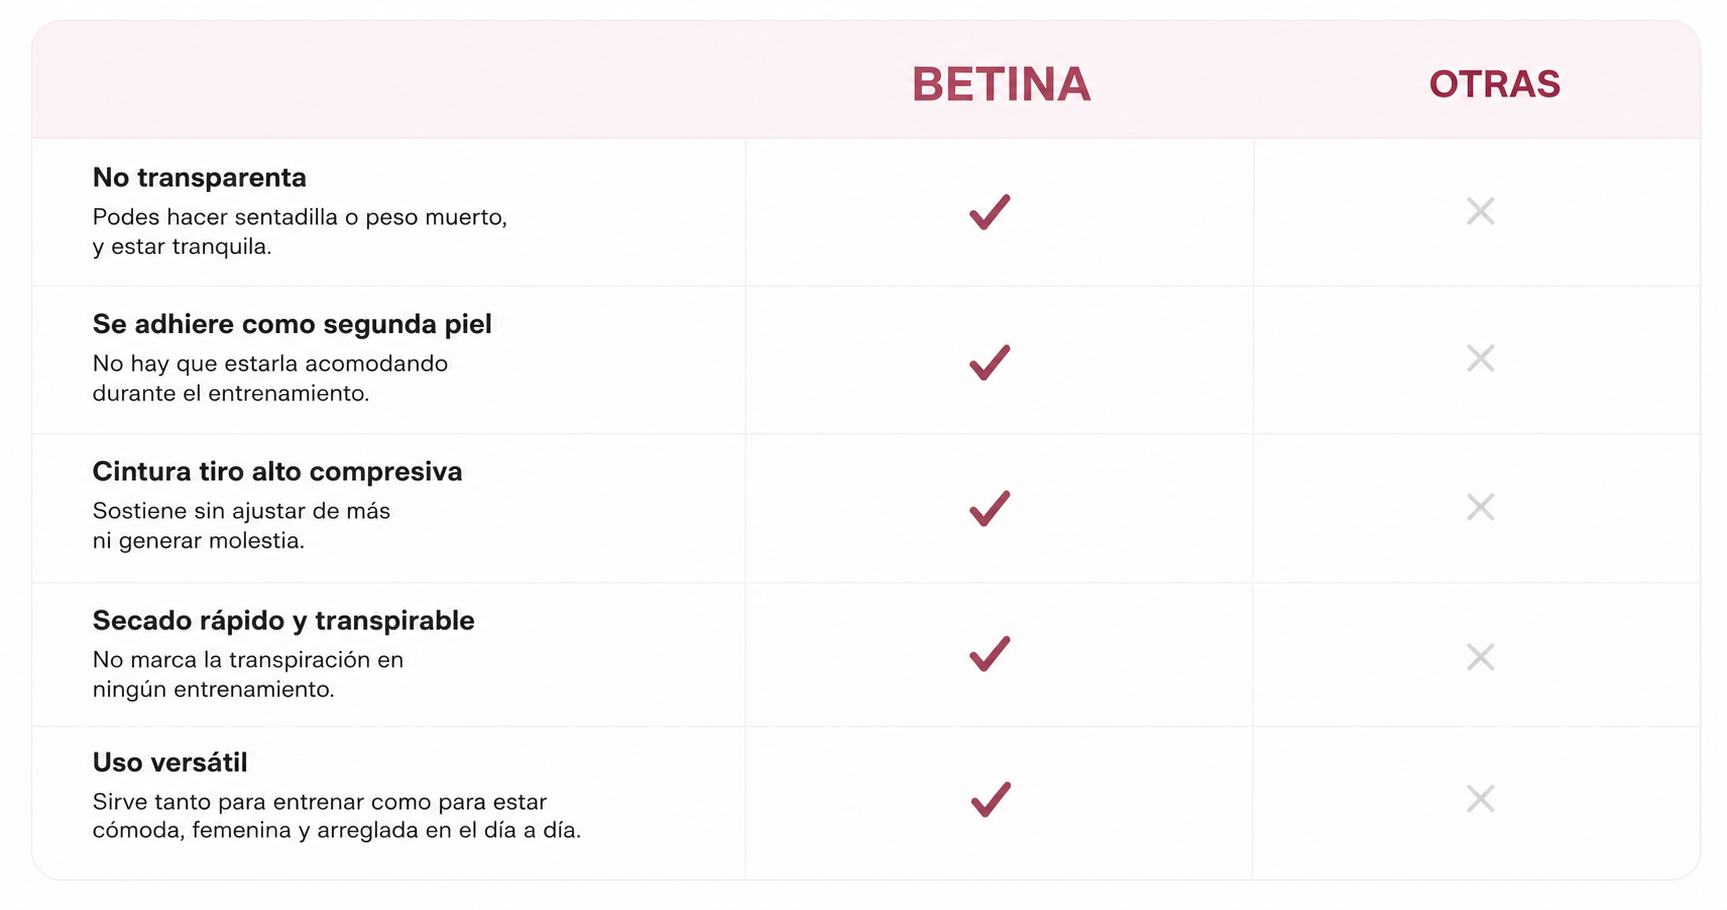Viewport: 1727px width, 910px height.
Task: Click the BETINA checkmark for Se adhiere como segunda piel
Action: (990, 362)
